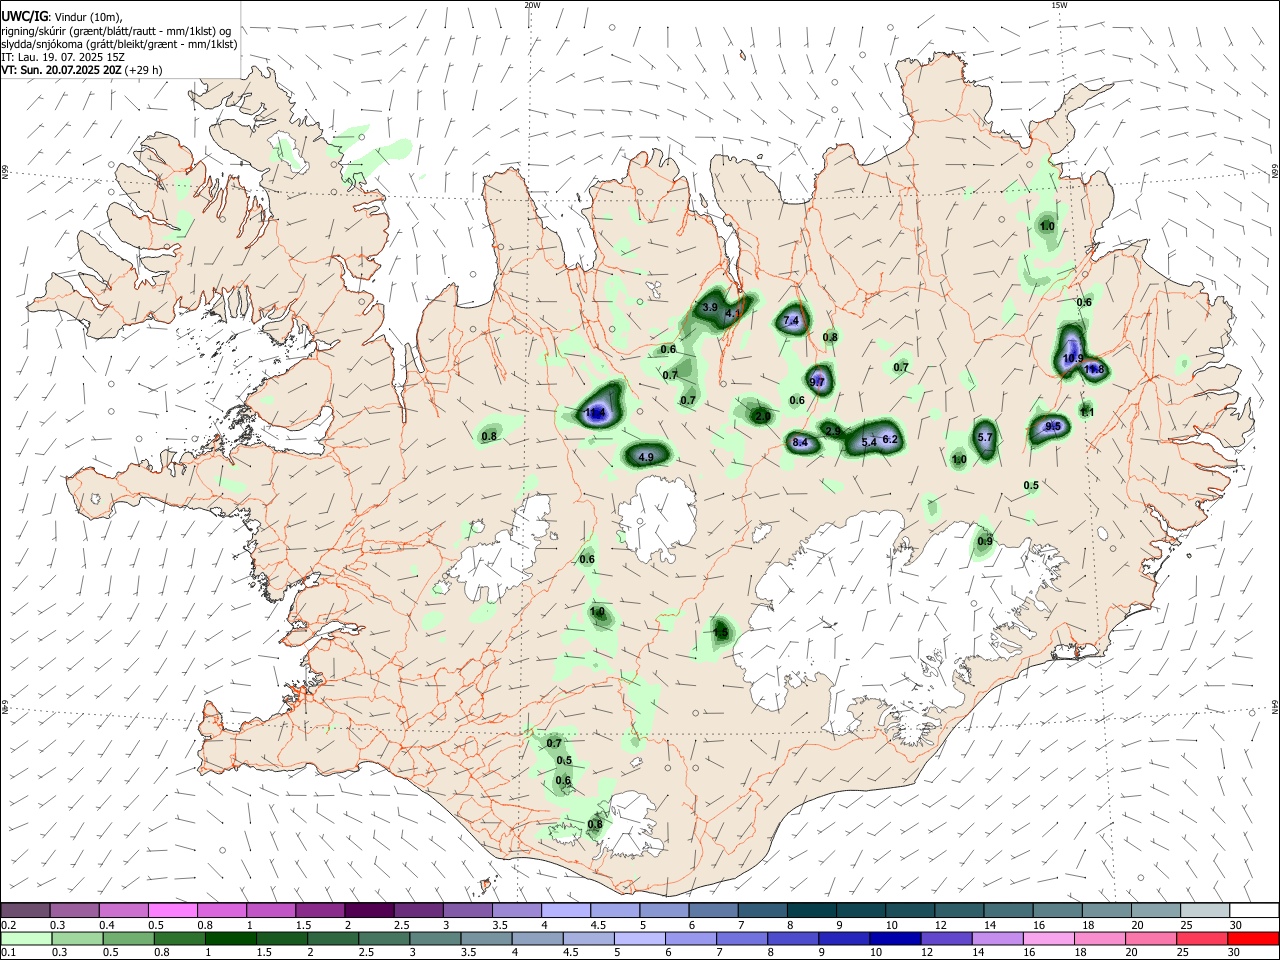Click the 10.9 precipitation value in the east
The image size is (1280, 960).
click(1073, 358)
